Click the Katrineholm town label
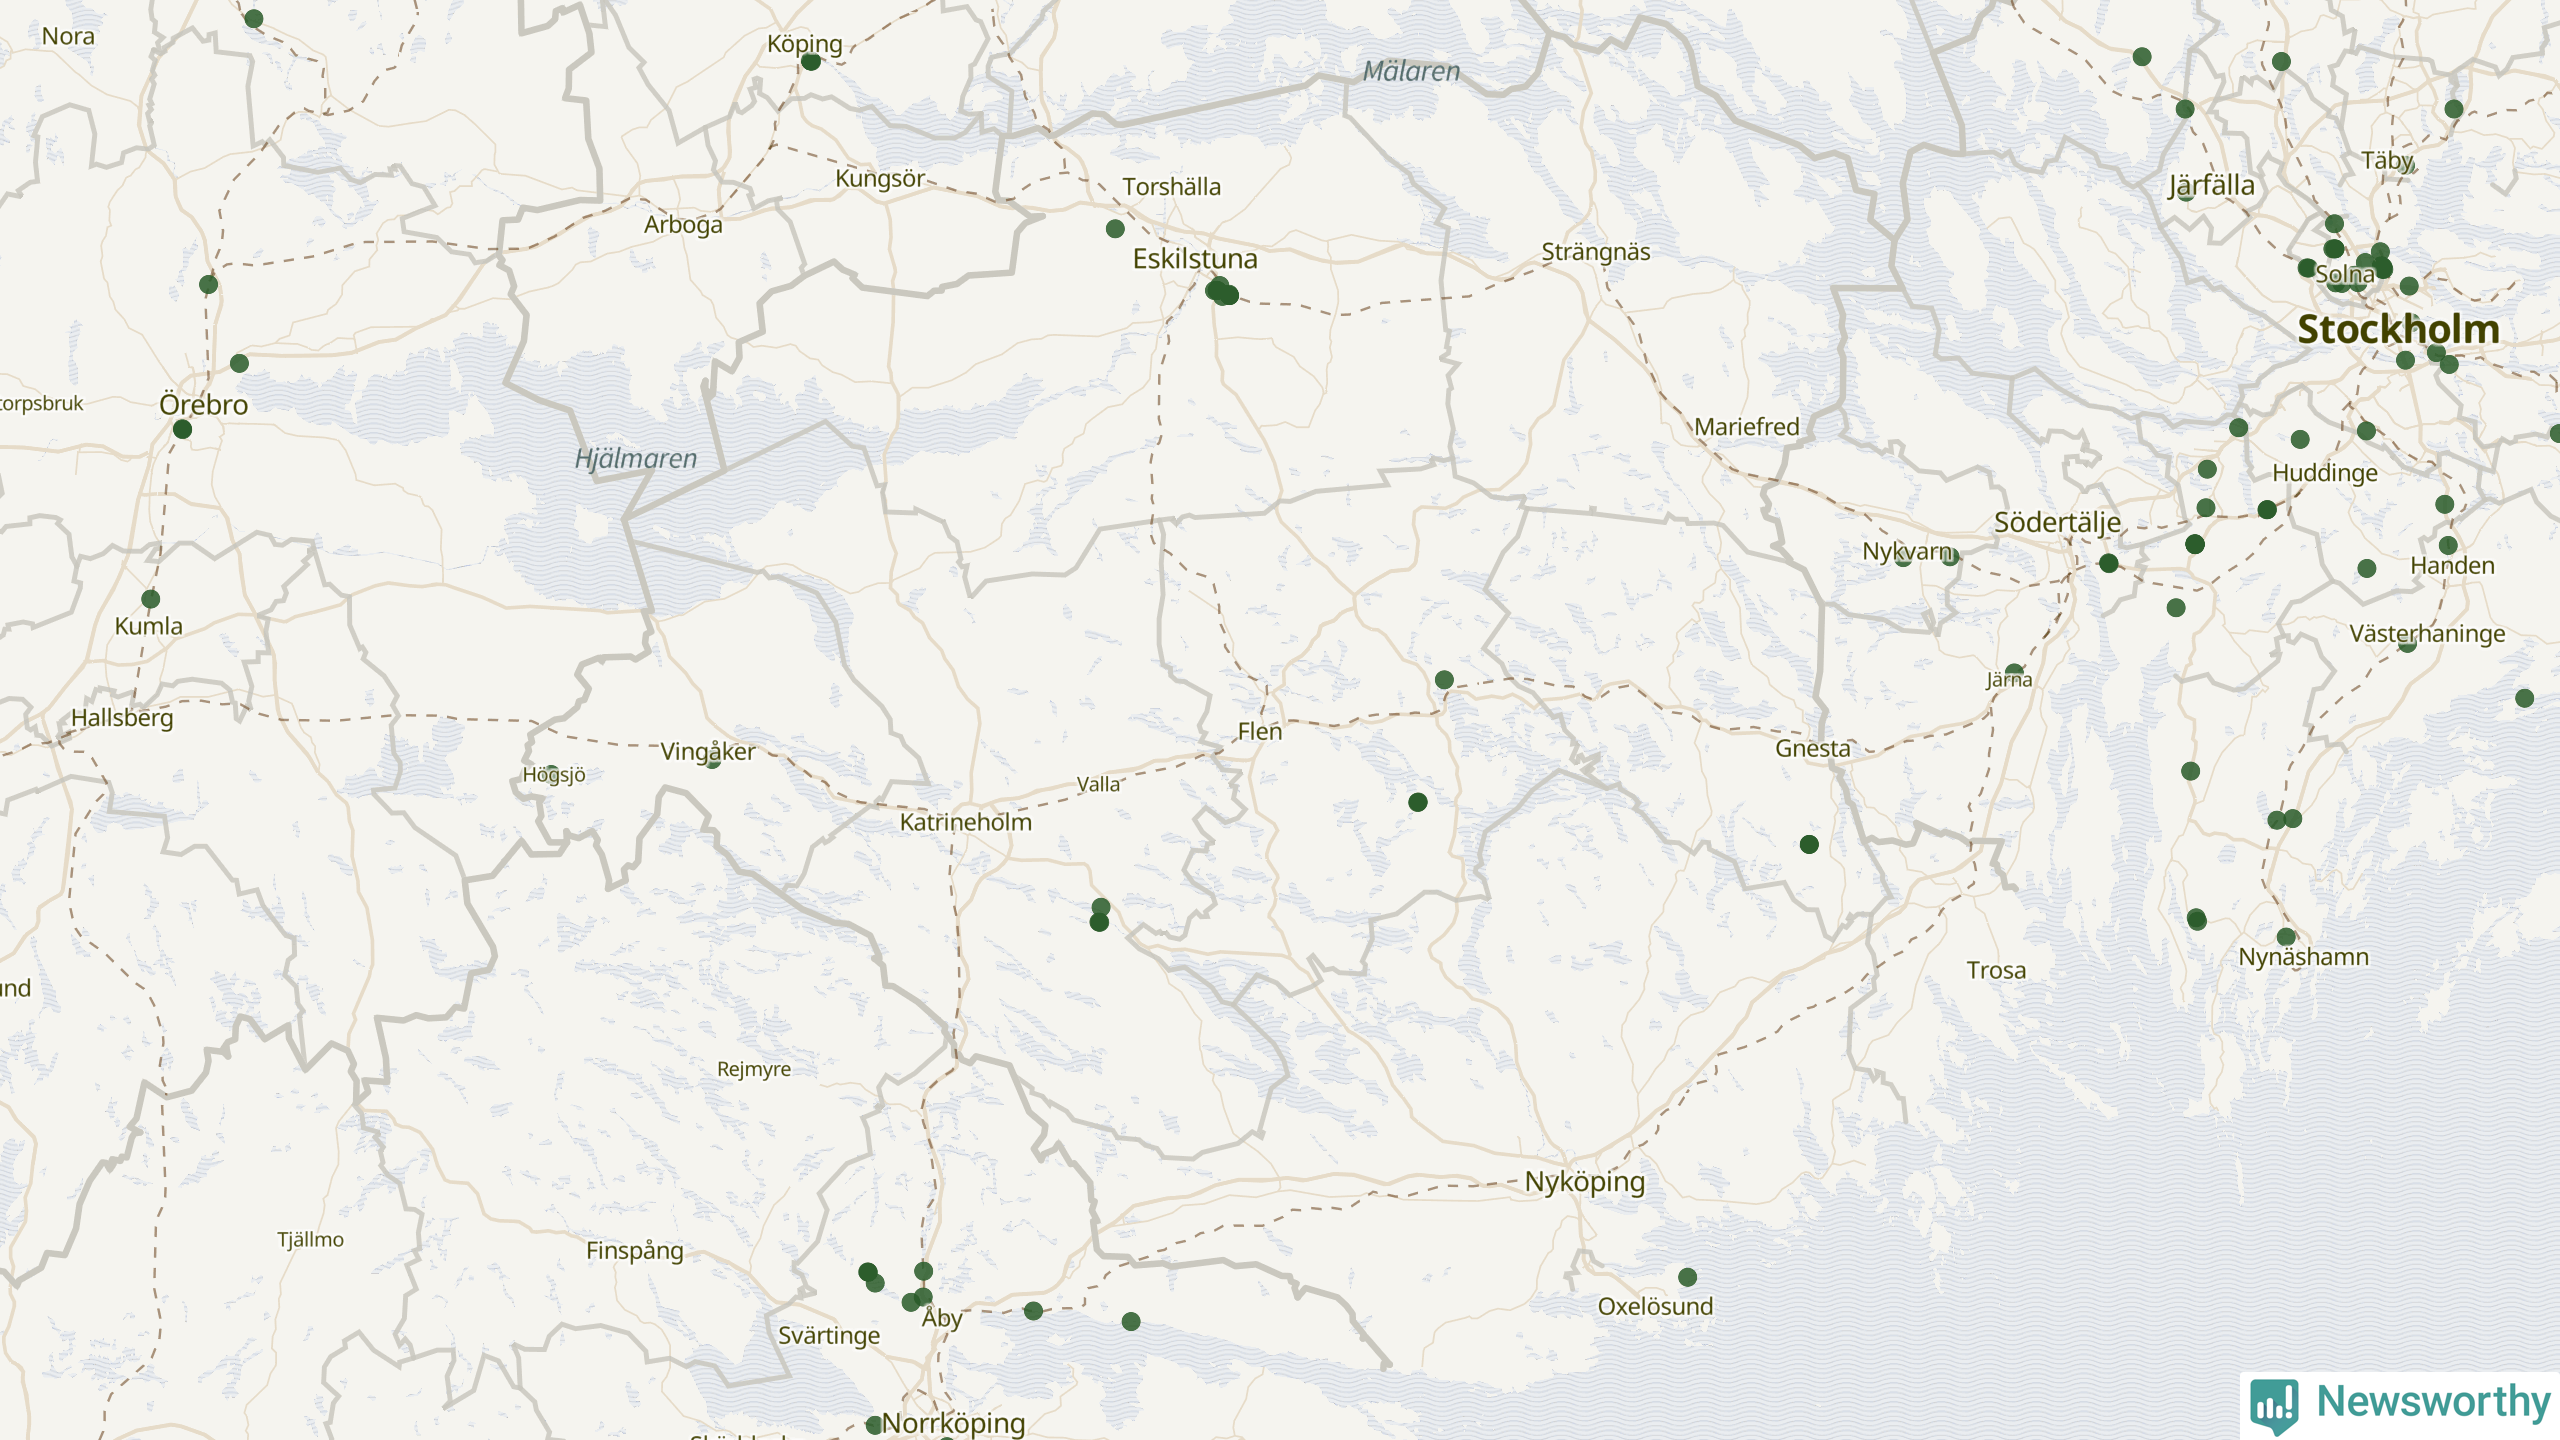 pos(966,822)
